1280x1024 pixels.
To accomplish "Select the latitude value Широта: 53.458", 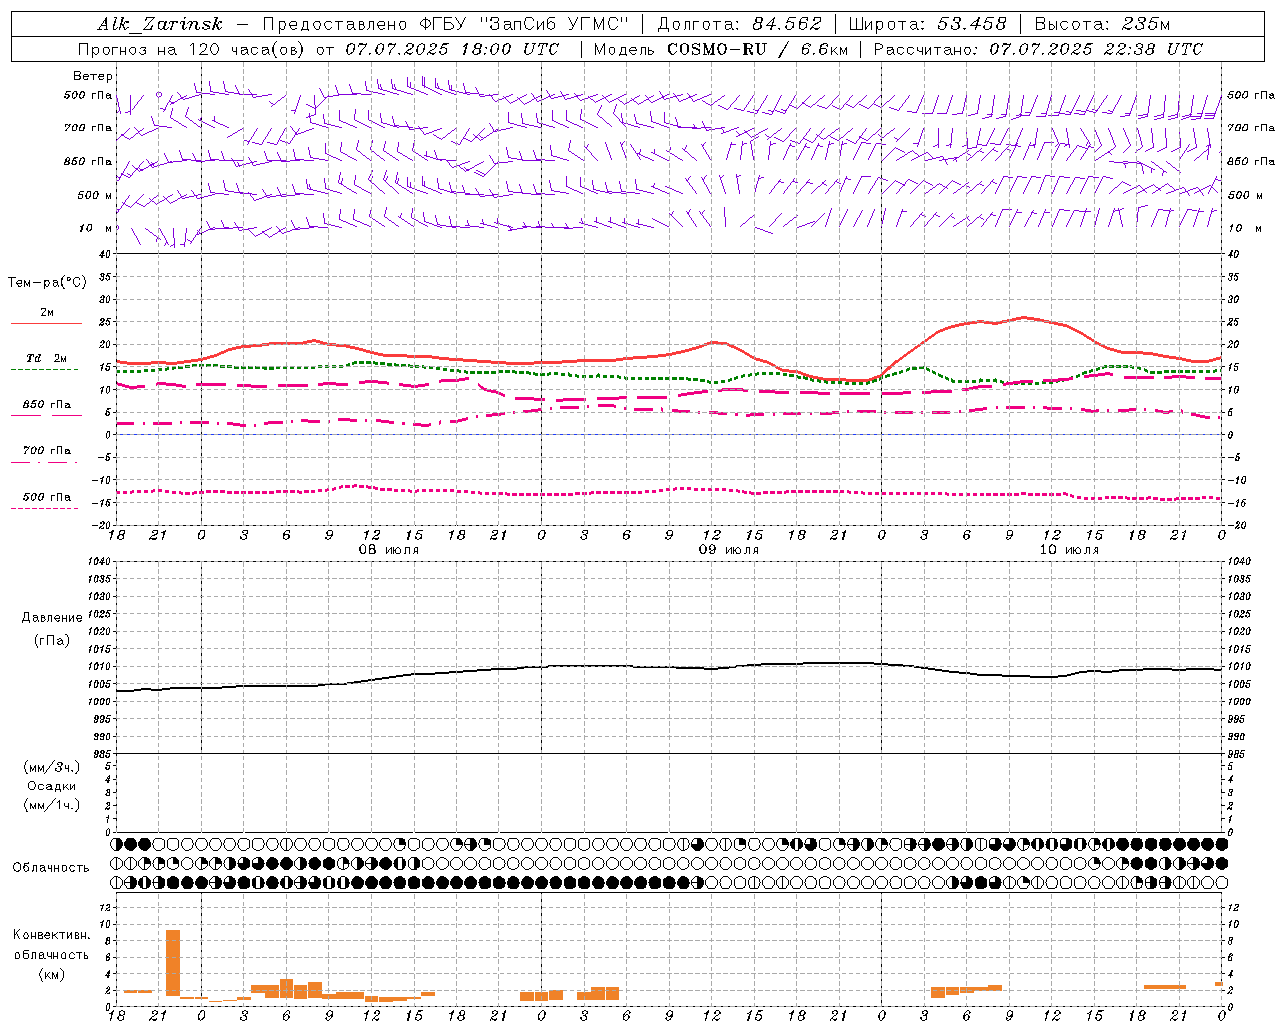I will pyautogui.click(x=927, y=24).
